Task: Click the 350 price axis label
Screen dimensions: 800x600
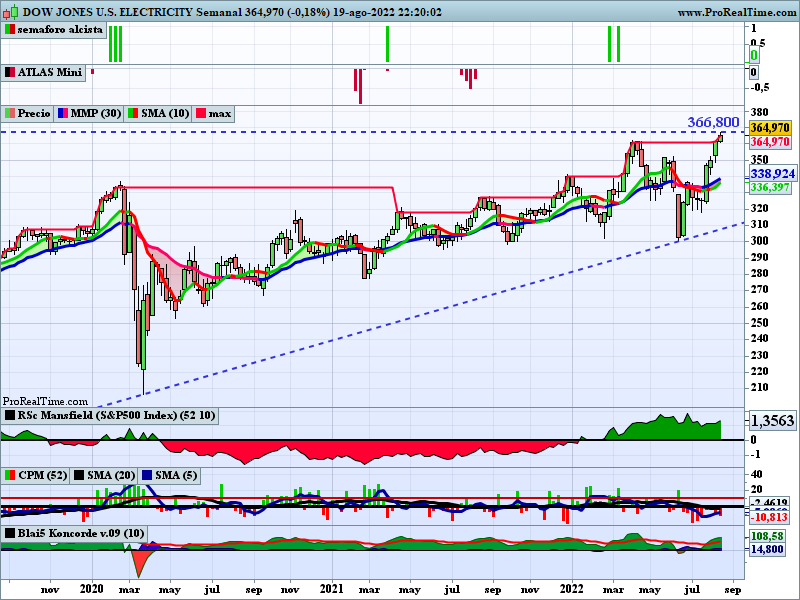Action: tap(760, 159)
